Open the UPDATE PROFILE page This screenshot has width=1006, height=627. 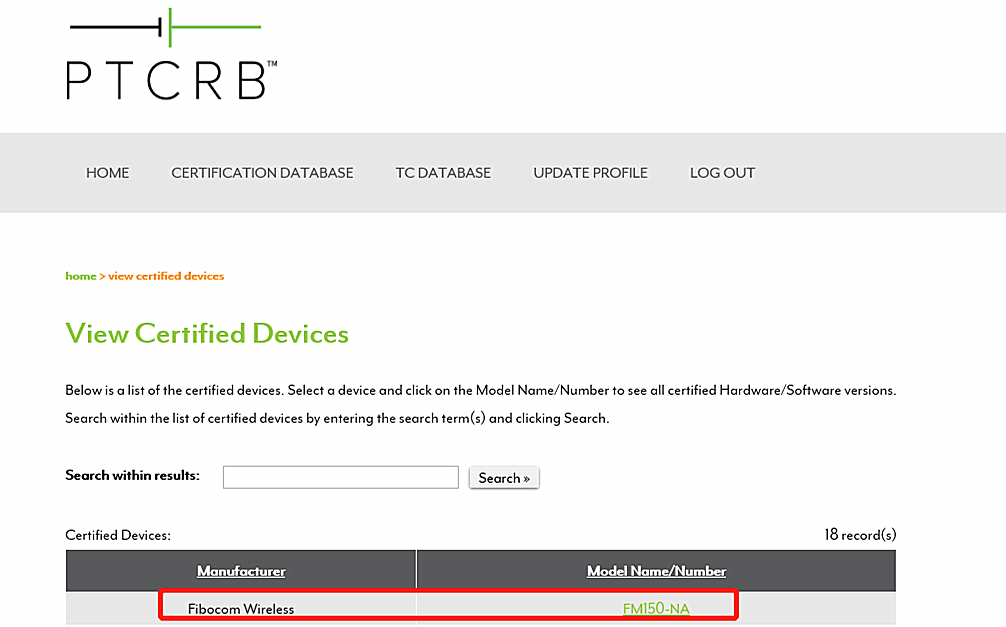pos(590,172)
